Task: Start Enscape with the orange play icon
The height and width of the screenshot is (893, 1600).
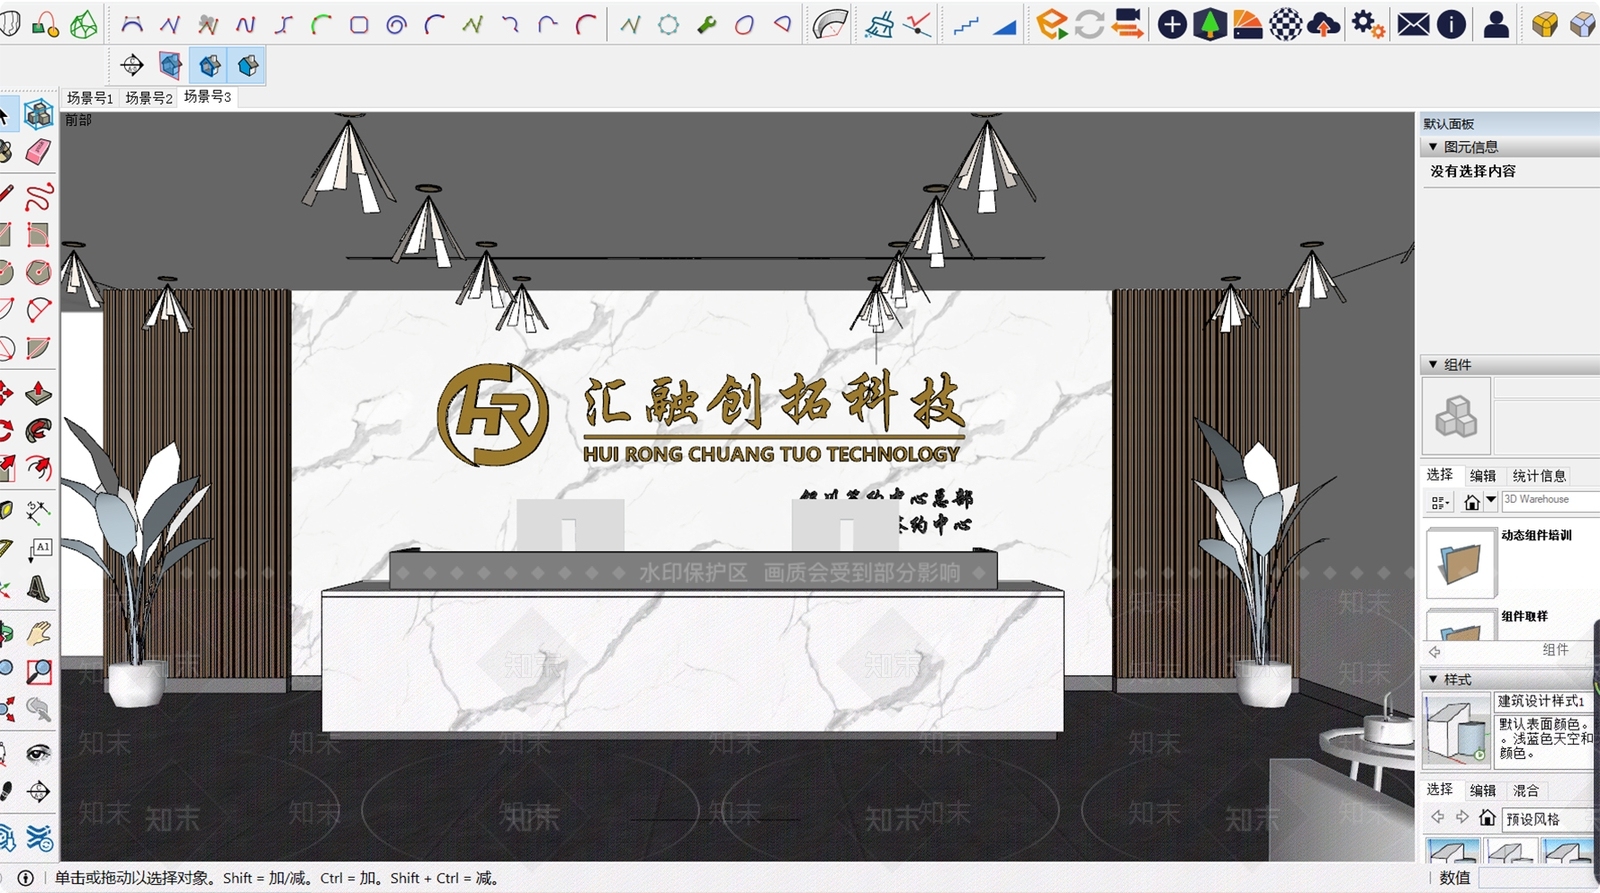Action: tap(1051, 24)
